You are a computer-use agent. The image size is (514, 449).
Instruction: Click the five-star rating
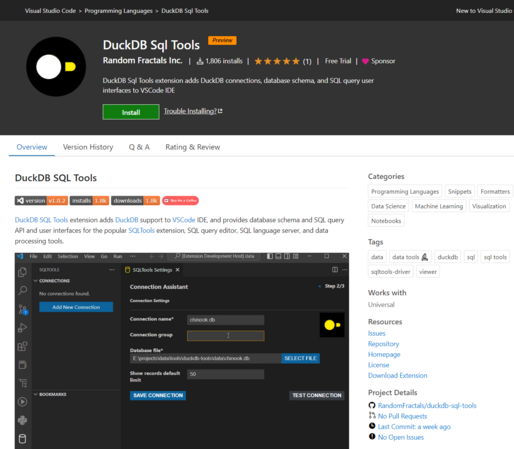pyautogui.click(x=277, y=61)
